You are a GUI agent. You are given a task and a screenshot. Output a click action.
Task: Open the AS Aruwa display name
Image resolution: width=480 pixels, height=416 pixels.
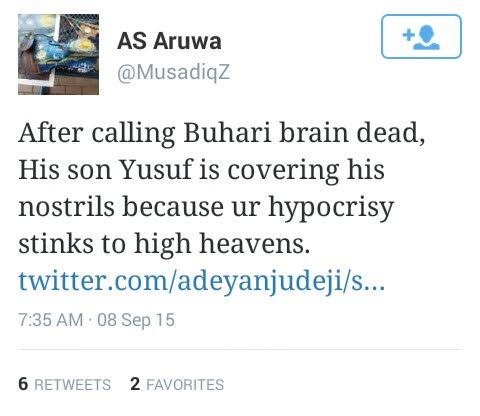169,41
